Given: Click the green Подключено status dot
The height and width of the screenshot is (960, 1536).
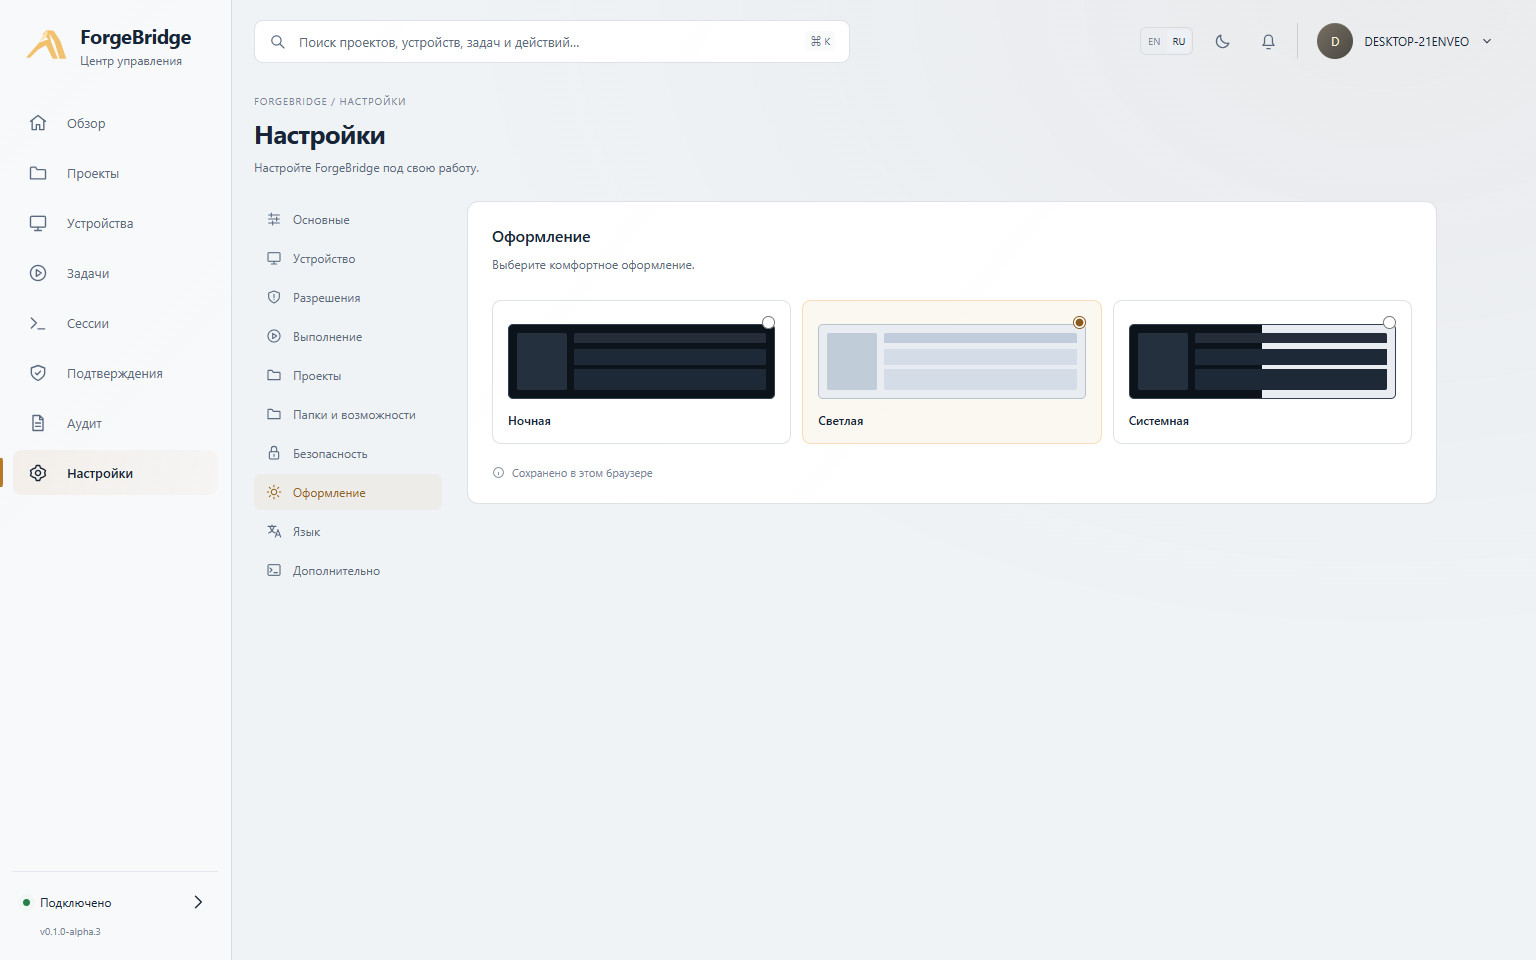Looking at the screenshot, I should (26, 903).
